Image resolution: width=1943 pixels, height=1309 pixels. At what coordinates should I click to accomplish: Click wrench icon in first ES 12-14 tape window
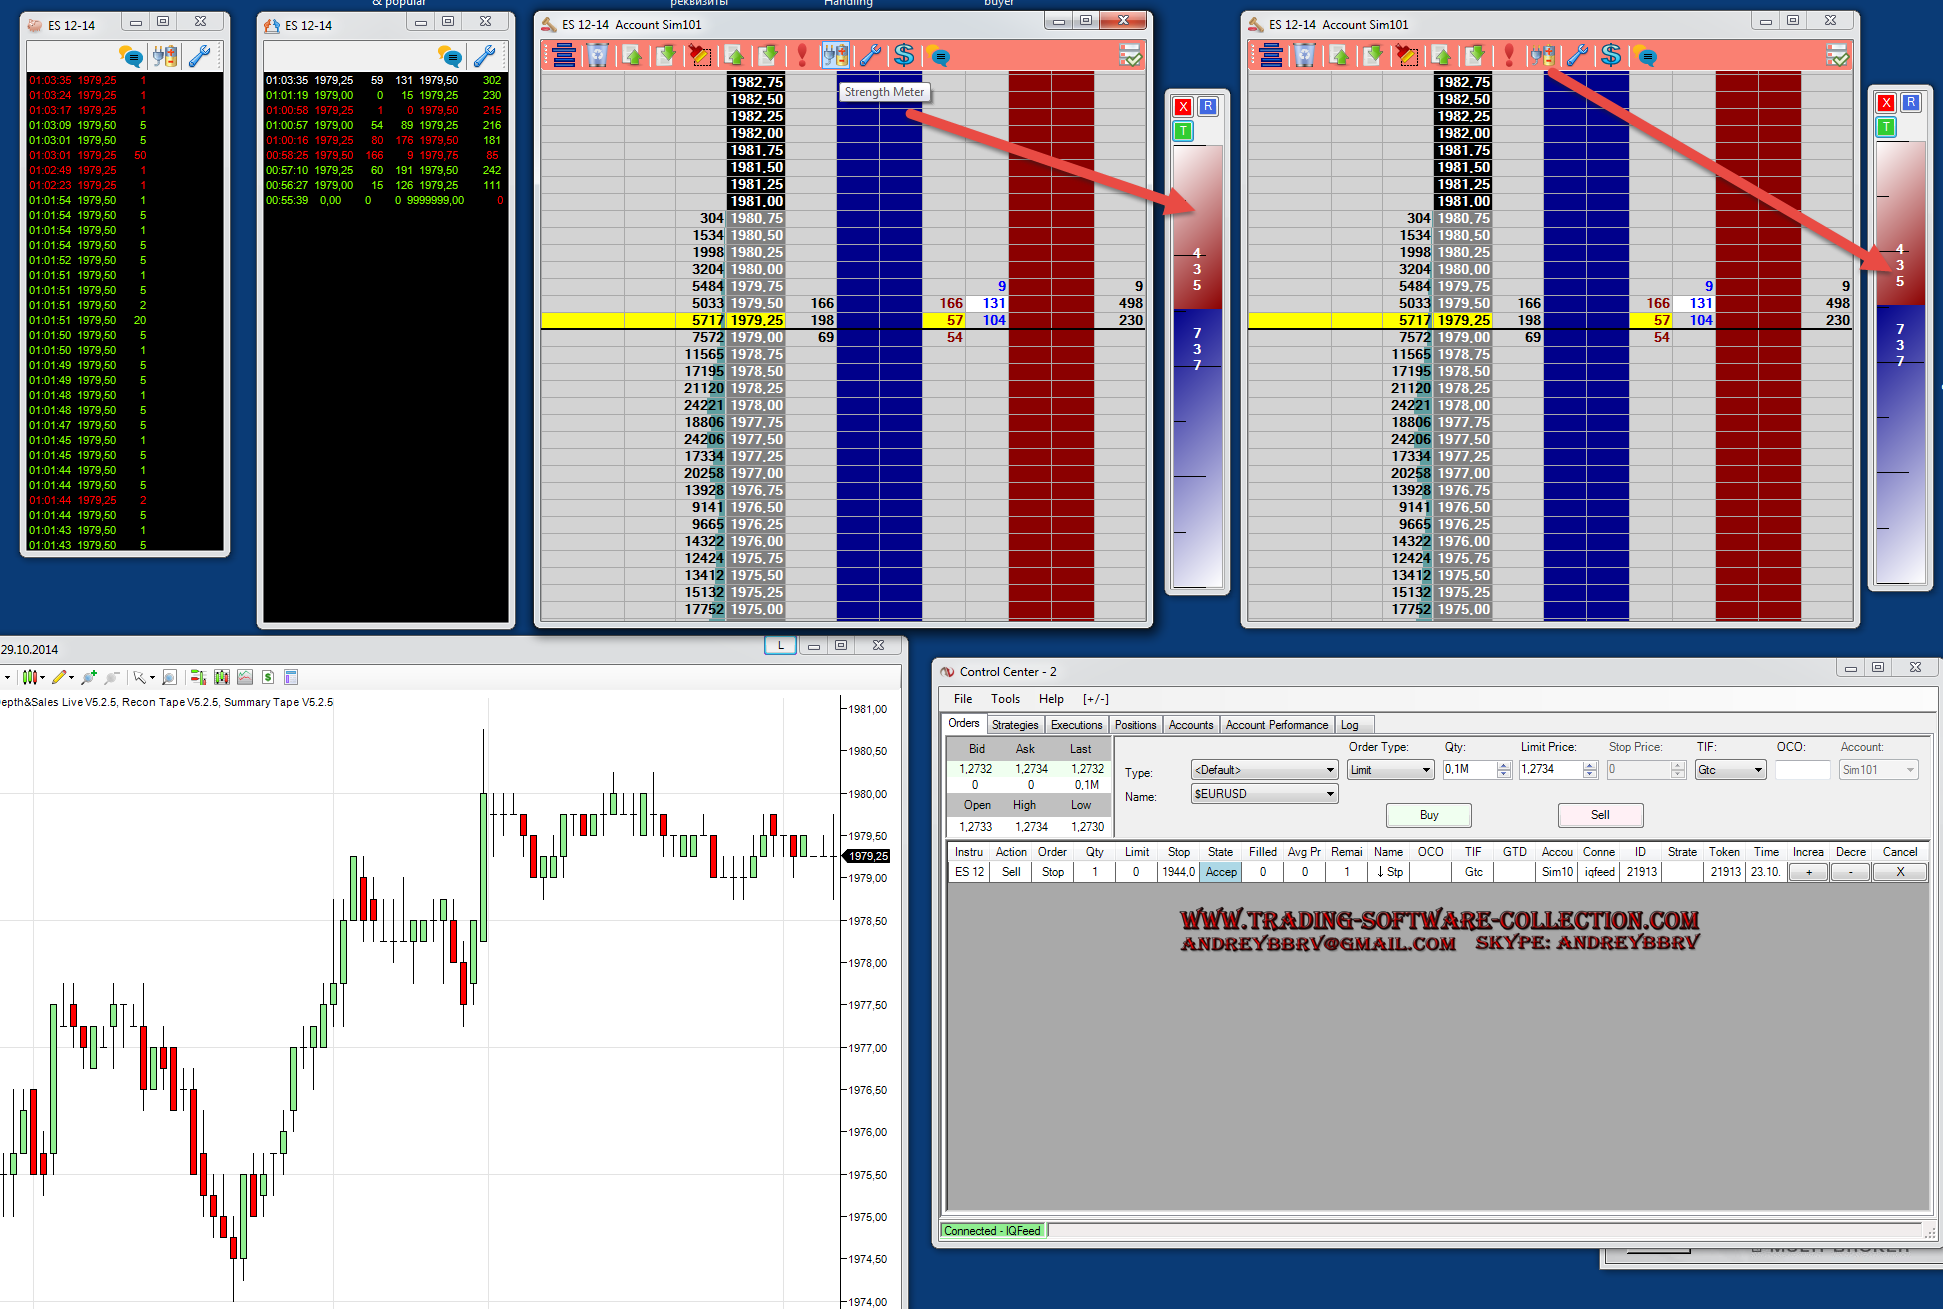click(199, 56)
